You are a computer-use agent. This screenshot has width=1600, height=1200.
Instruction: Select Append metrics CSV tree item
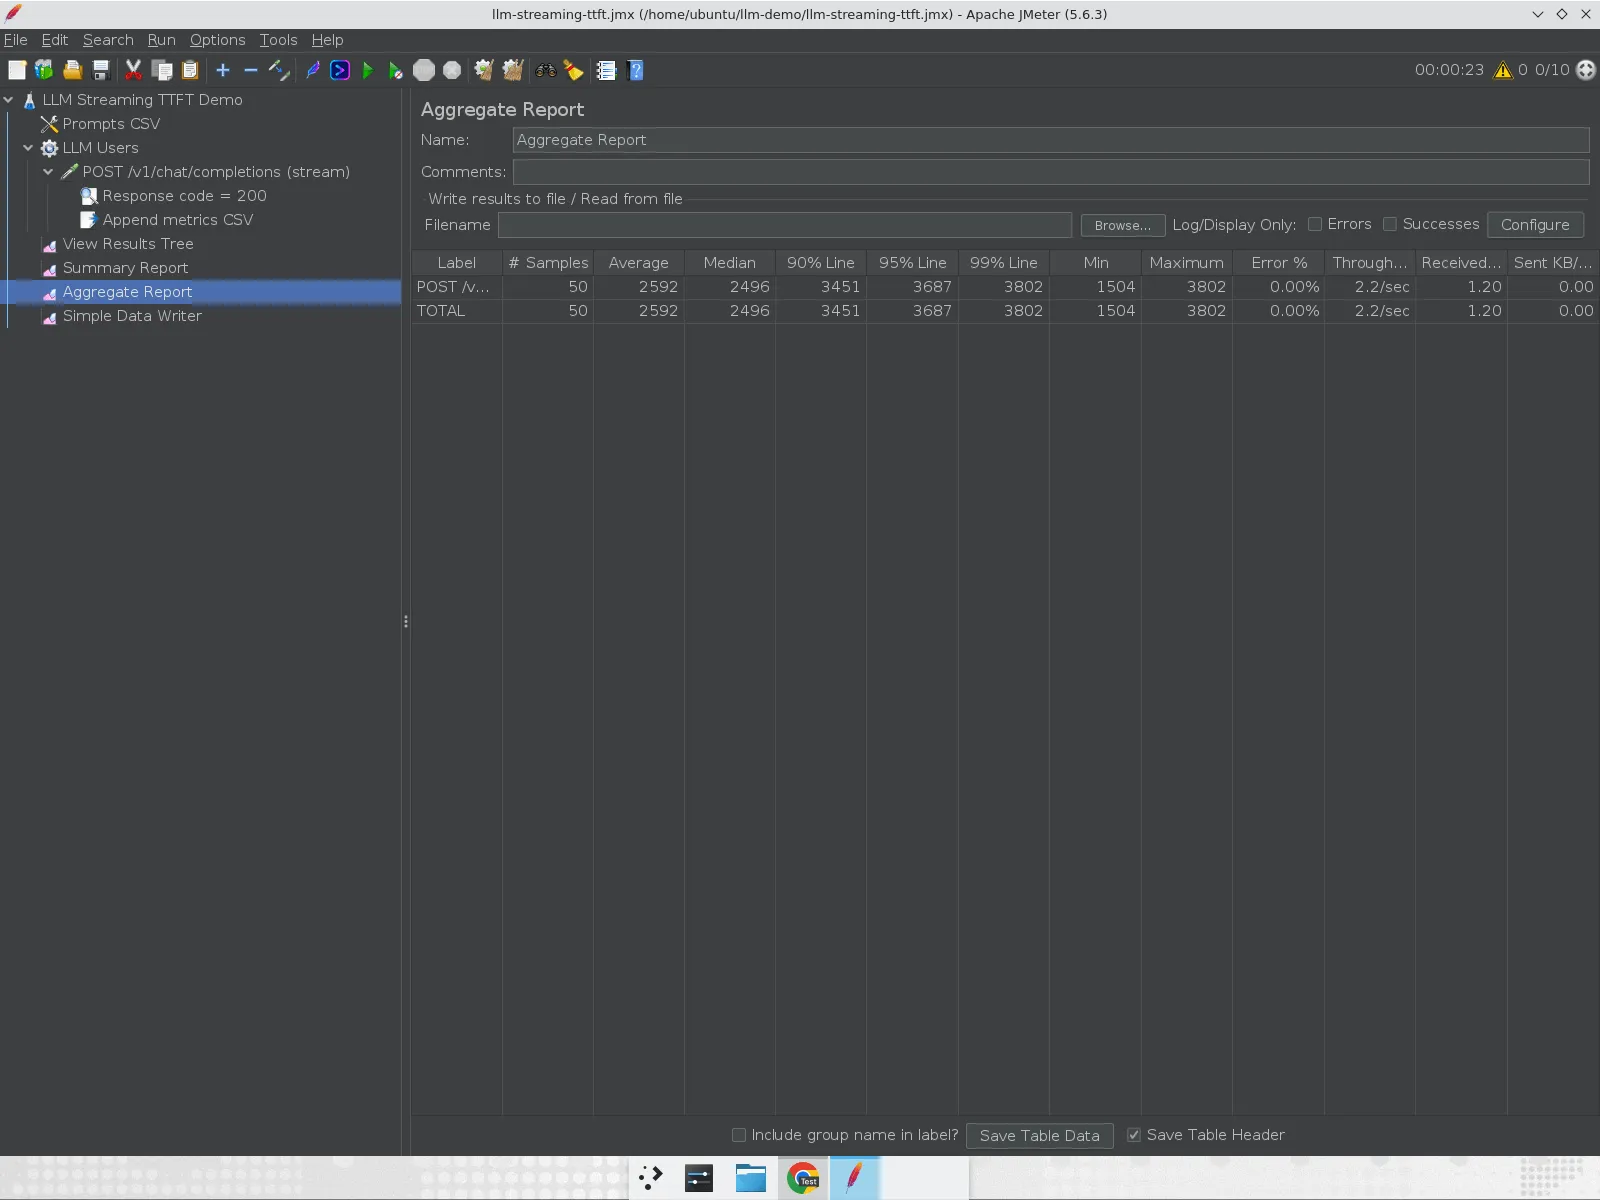pyautogui.click(x=178, y=220)
